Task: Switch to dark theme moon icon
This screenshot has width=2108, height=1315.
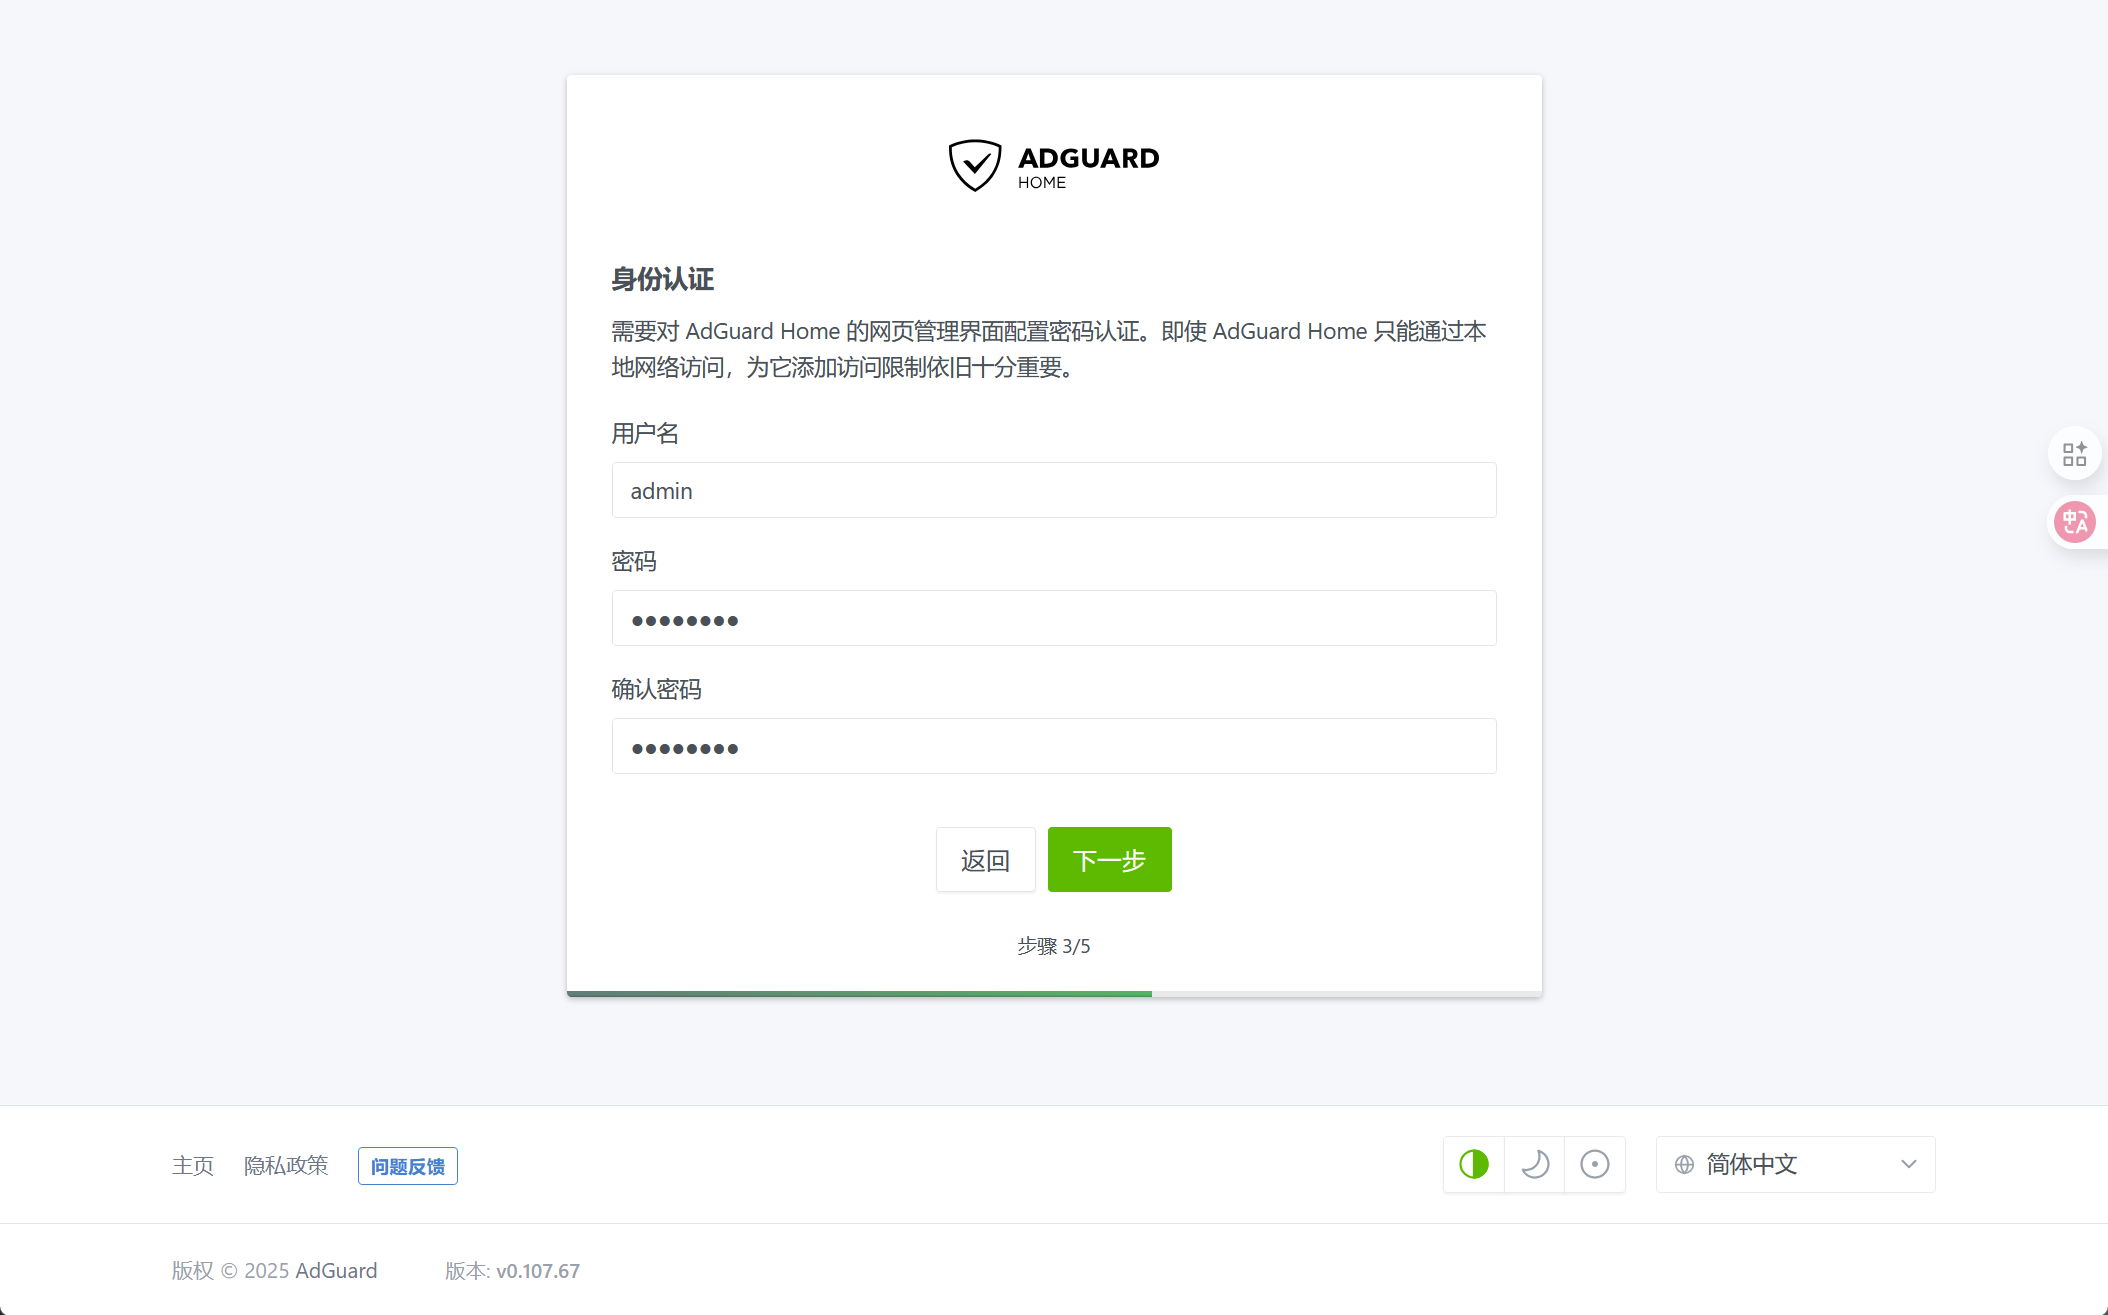Action: pos(1534,1164)
